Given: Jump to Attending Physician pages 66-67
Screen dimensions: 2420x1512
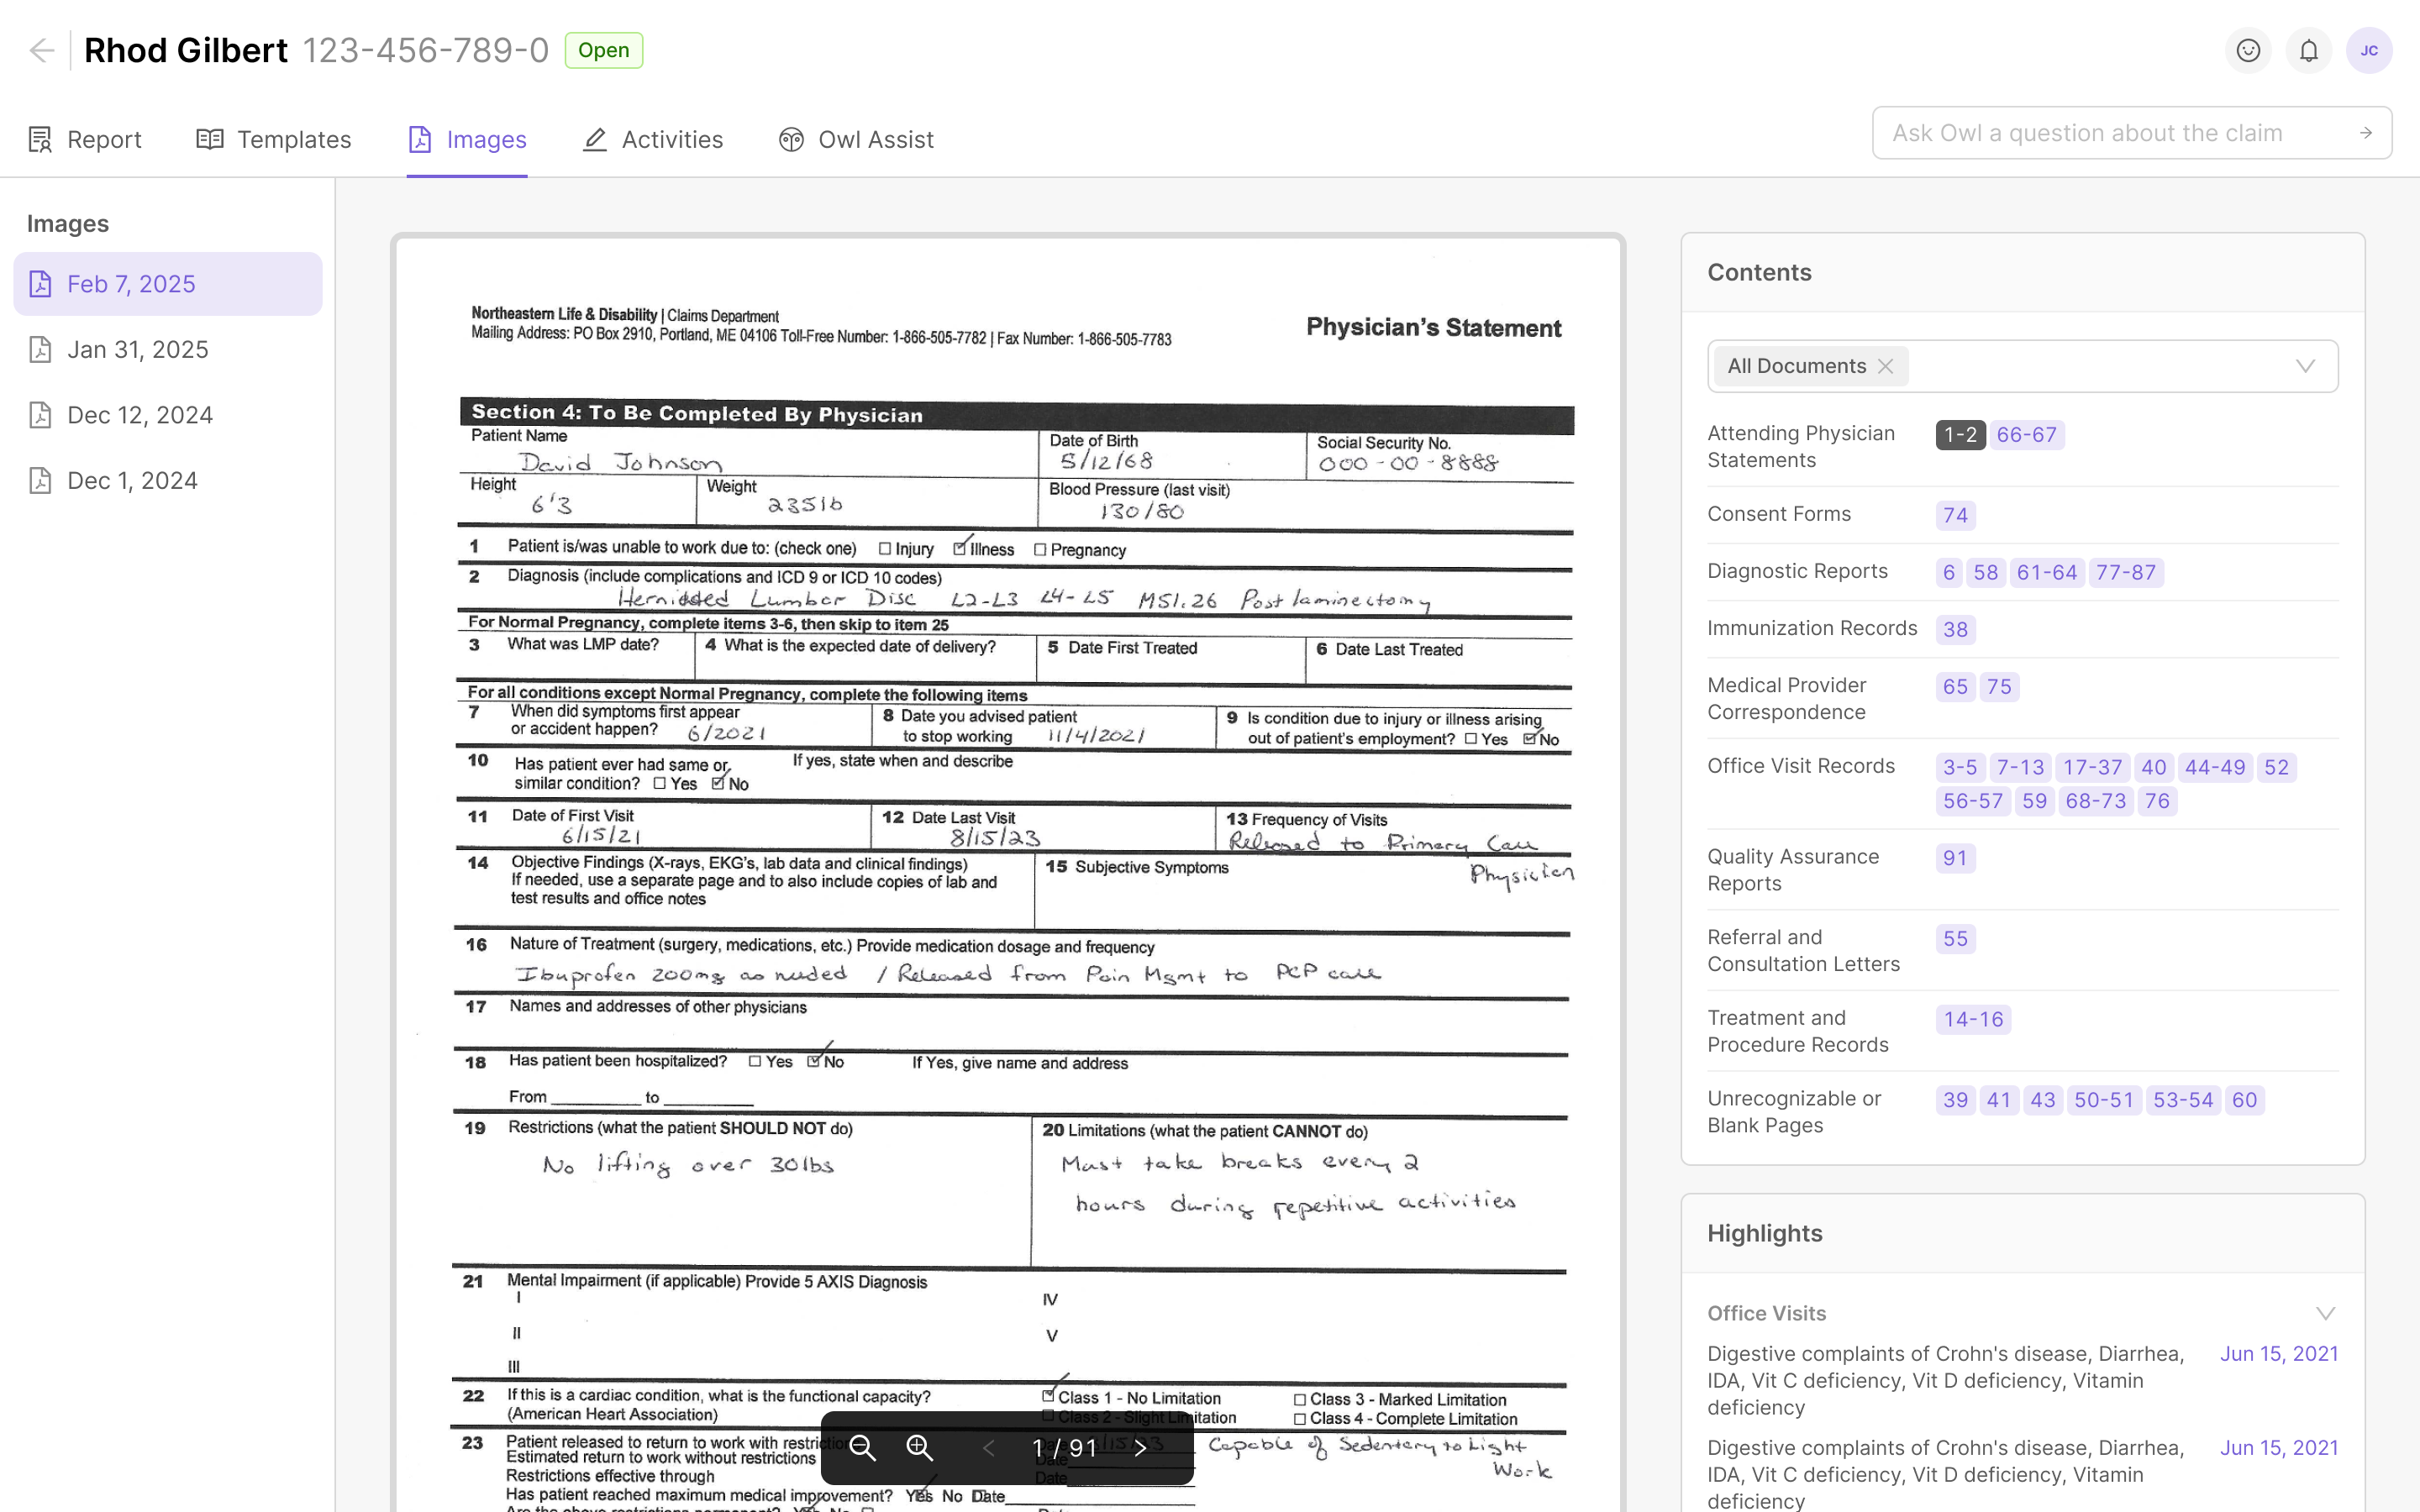Looking at the screenshot, I should 2026,435.
